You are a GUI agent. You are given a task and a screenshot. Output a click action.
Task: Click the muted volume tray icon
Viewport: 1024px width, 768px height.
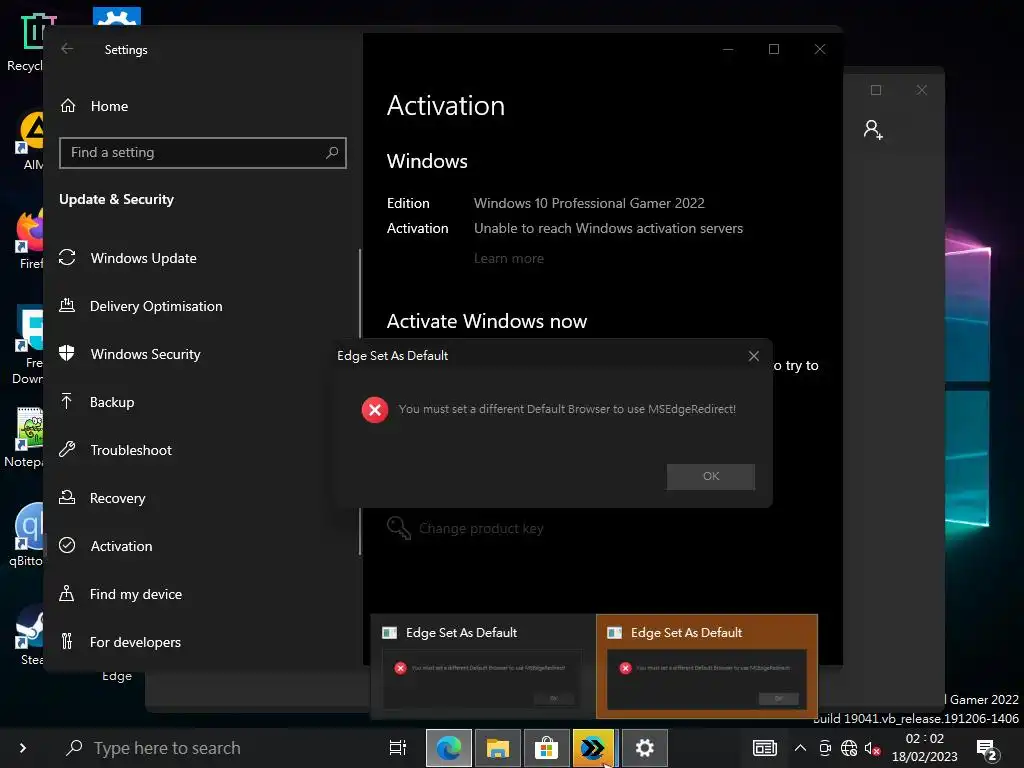point(872,748)
